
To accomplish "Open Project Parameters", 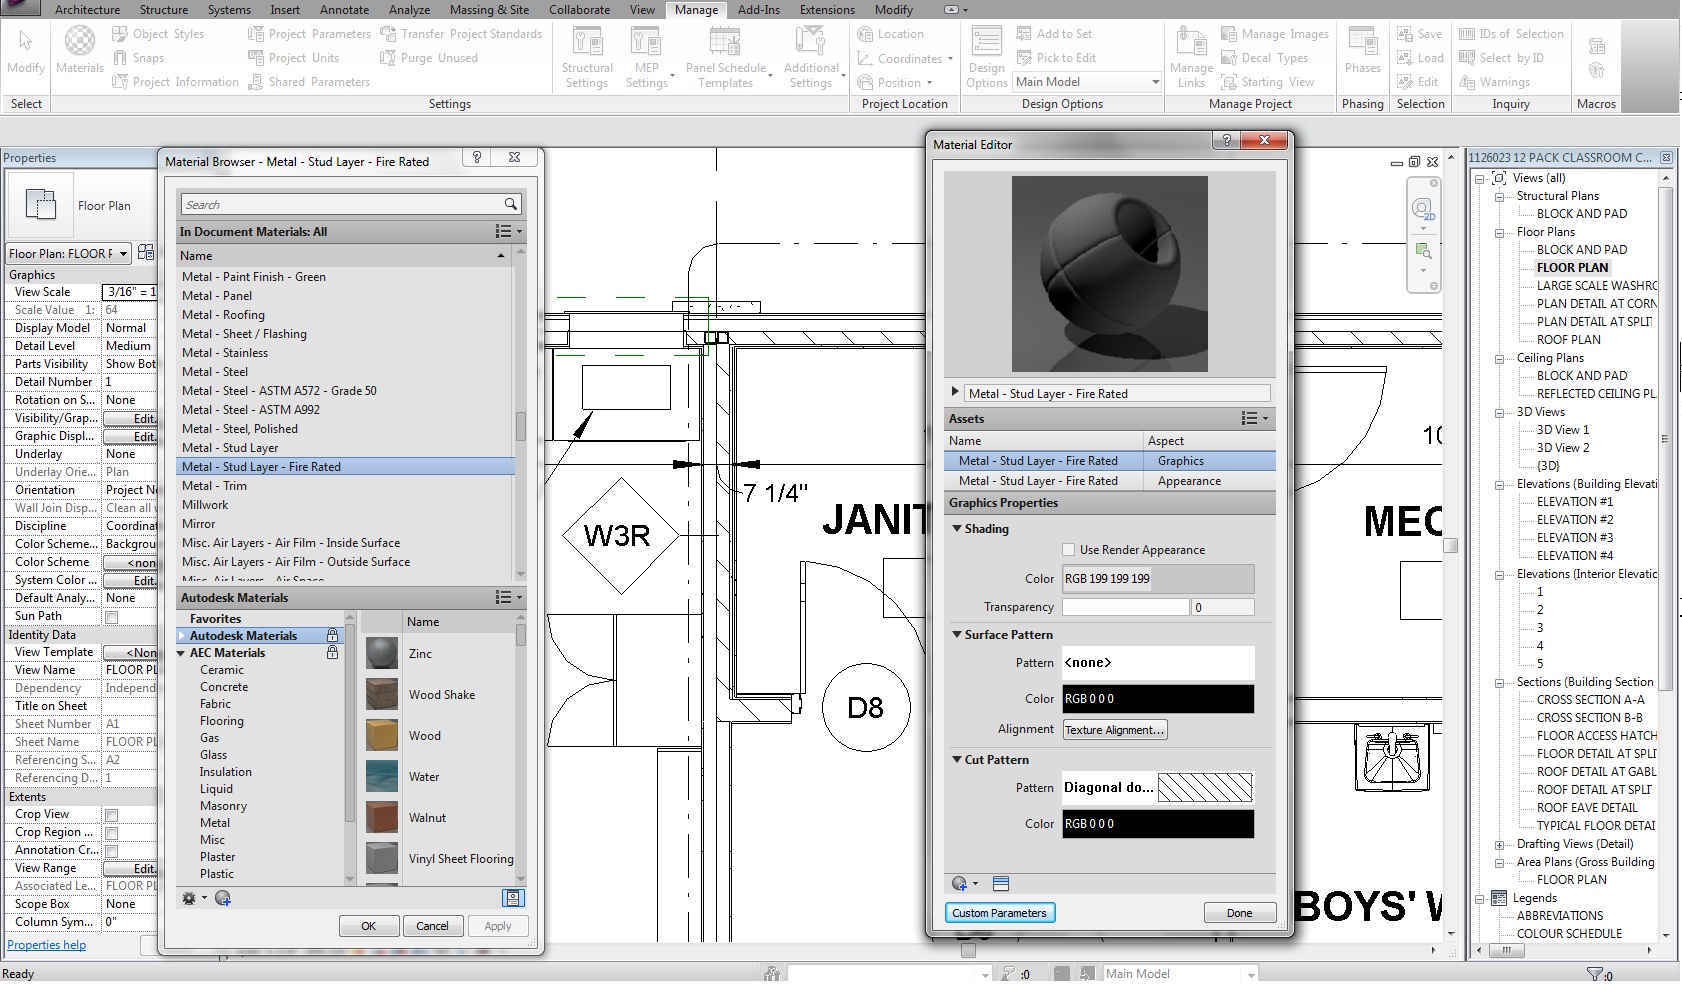I will tap(309, 34).
